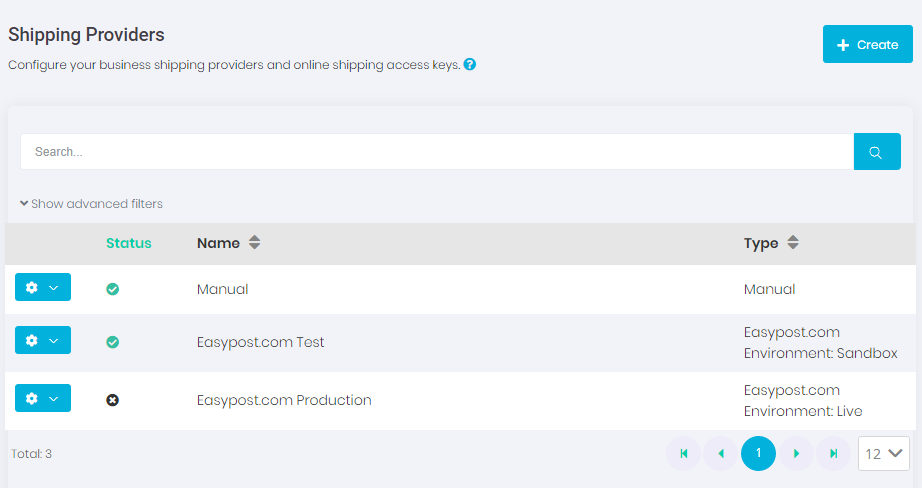Focus the Search input field
Viewport: 922px width, 488px height.
pyautogui.click(x=436, y=152)
